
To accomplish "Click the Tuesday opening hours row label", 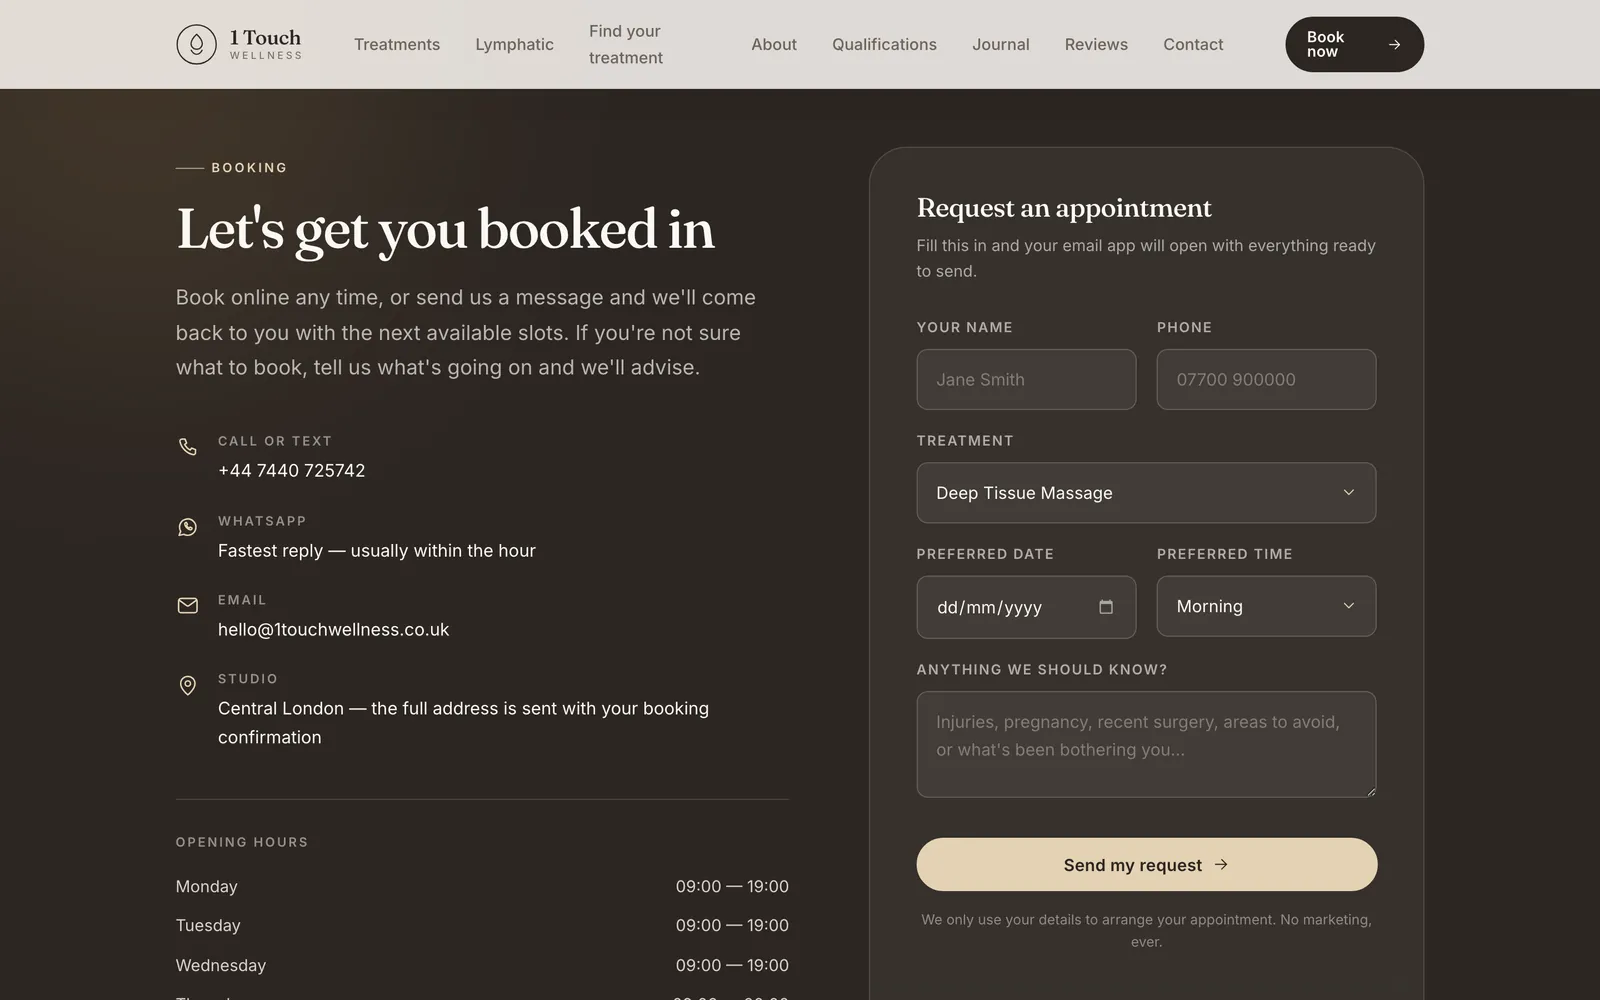I will [208, 925].
